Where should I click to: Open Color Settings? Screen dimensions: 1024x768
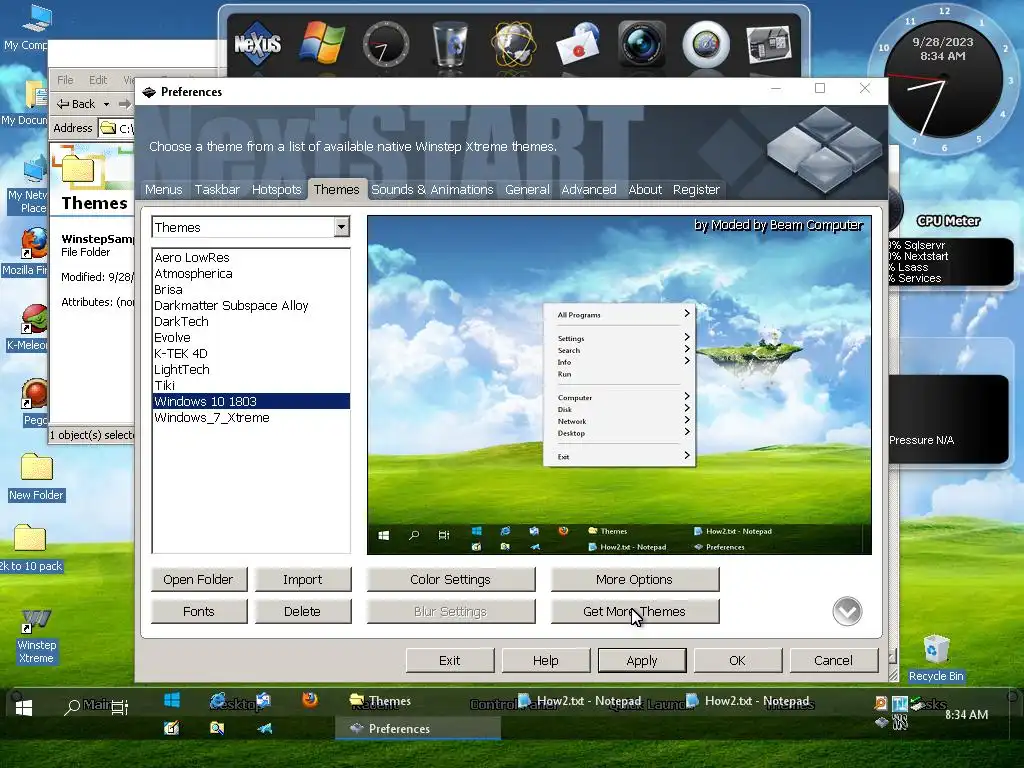451,579
